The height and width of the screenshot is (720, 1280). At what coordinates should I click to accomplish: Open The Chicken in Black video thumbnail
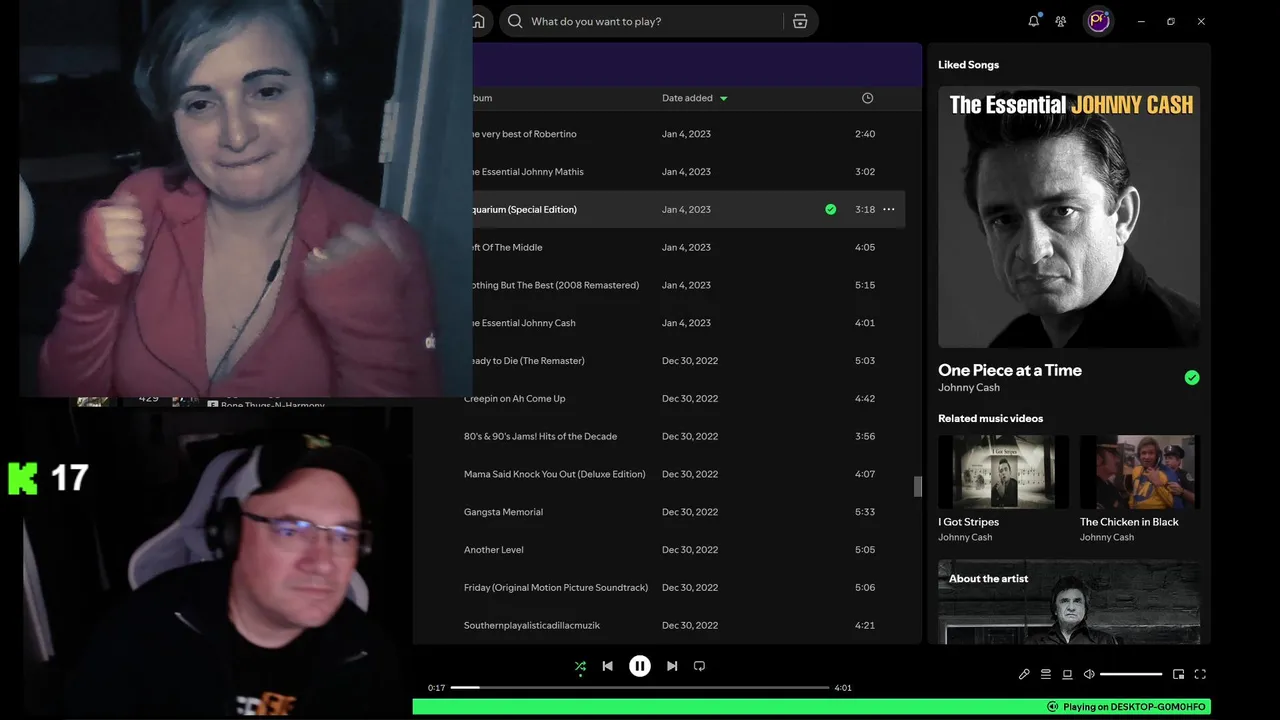click(x=1140, y=472)
